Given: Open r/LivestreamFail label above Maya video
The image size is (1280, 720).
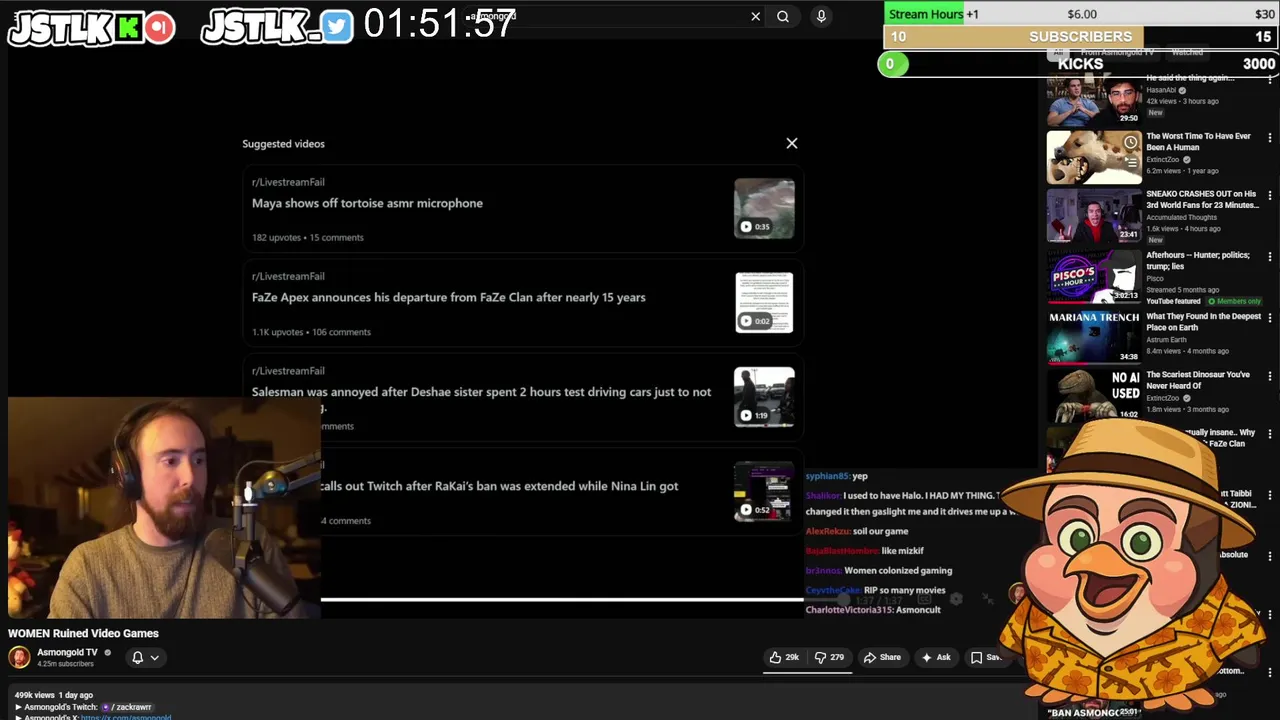Looking at the screenshot, I should (x=288, y=182).
